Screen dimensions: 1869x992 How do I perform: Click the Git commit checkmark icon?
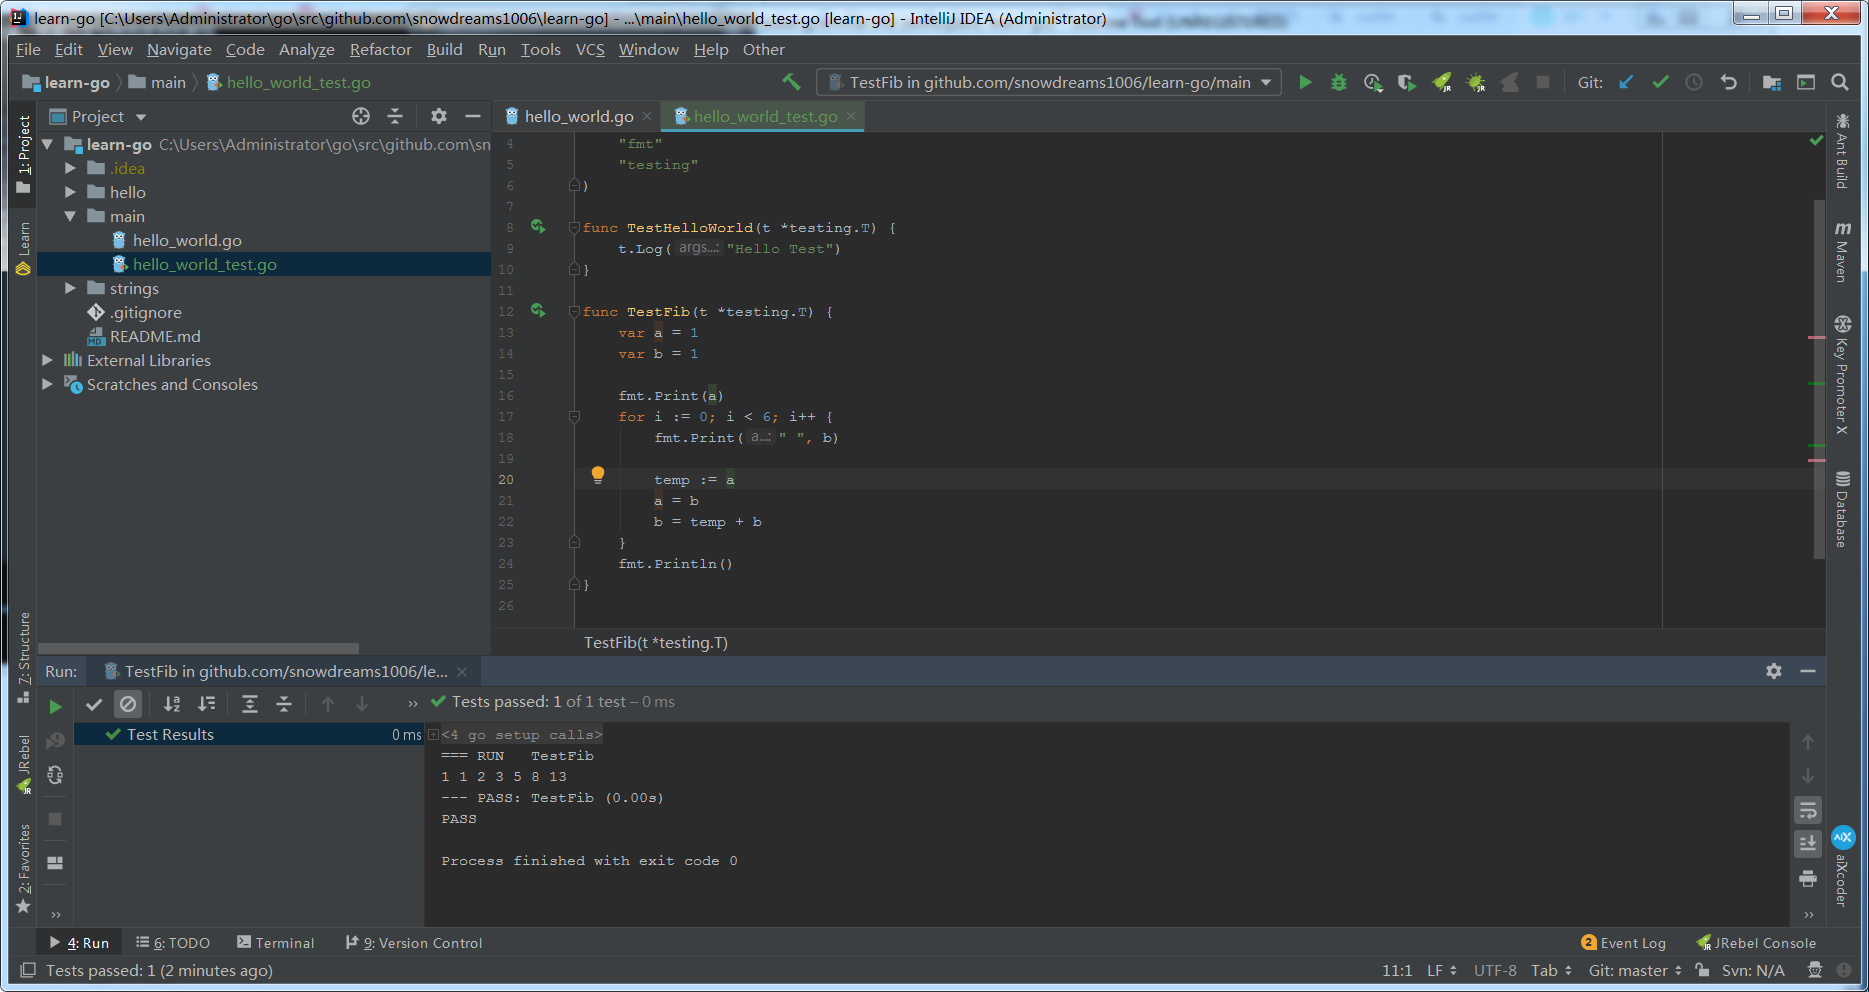pyautogui.click(x=1660, y=83)
